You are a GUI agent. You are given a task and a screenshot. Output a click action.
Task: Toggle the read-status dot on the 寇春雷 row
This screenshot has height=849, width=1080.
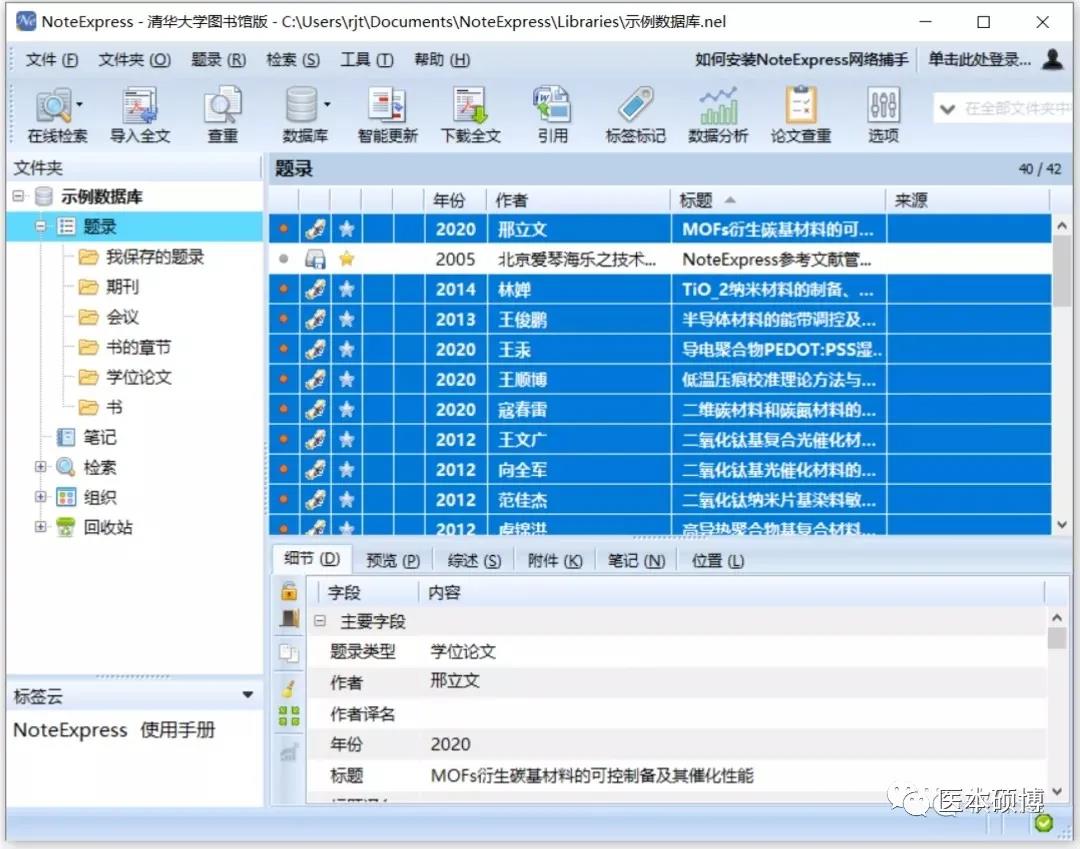click(284, 409)
